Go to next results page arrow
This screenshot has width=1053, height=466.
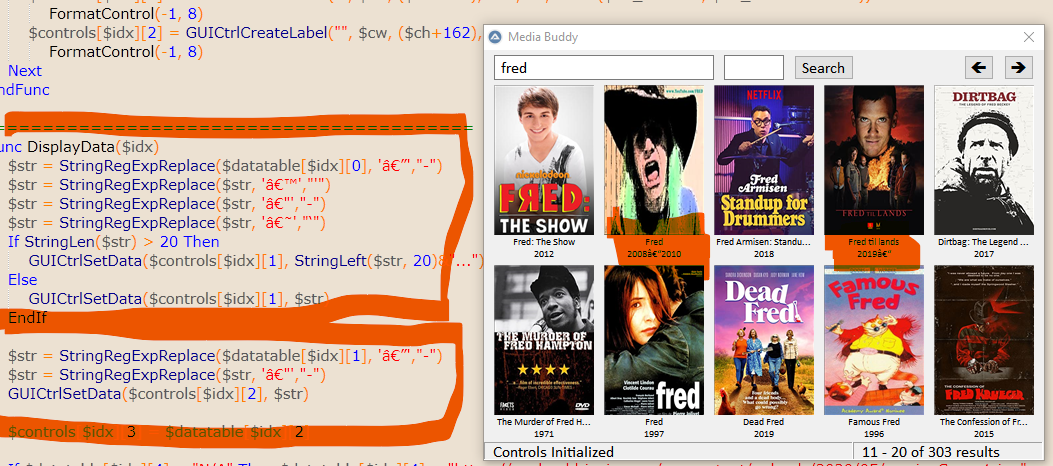coord(1019,67)
